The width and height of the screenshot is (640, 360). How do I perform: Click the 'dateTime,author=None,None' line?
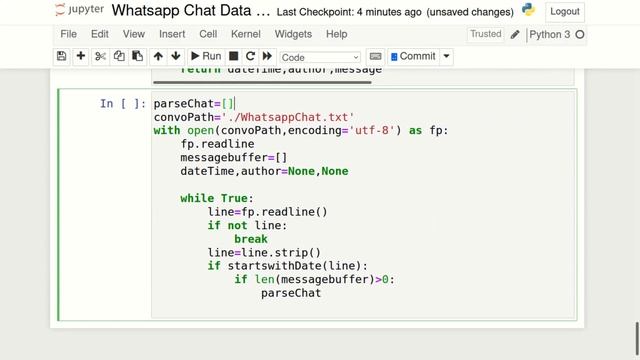click(264, 171)
